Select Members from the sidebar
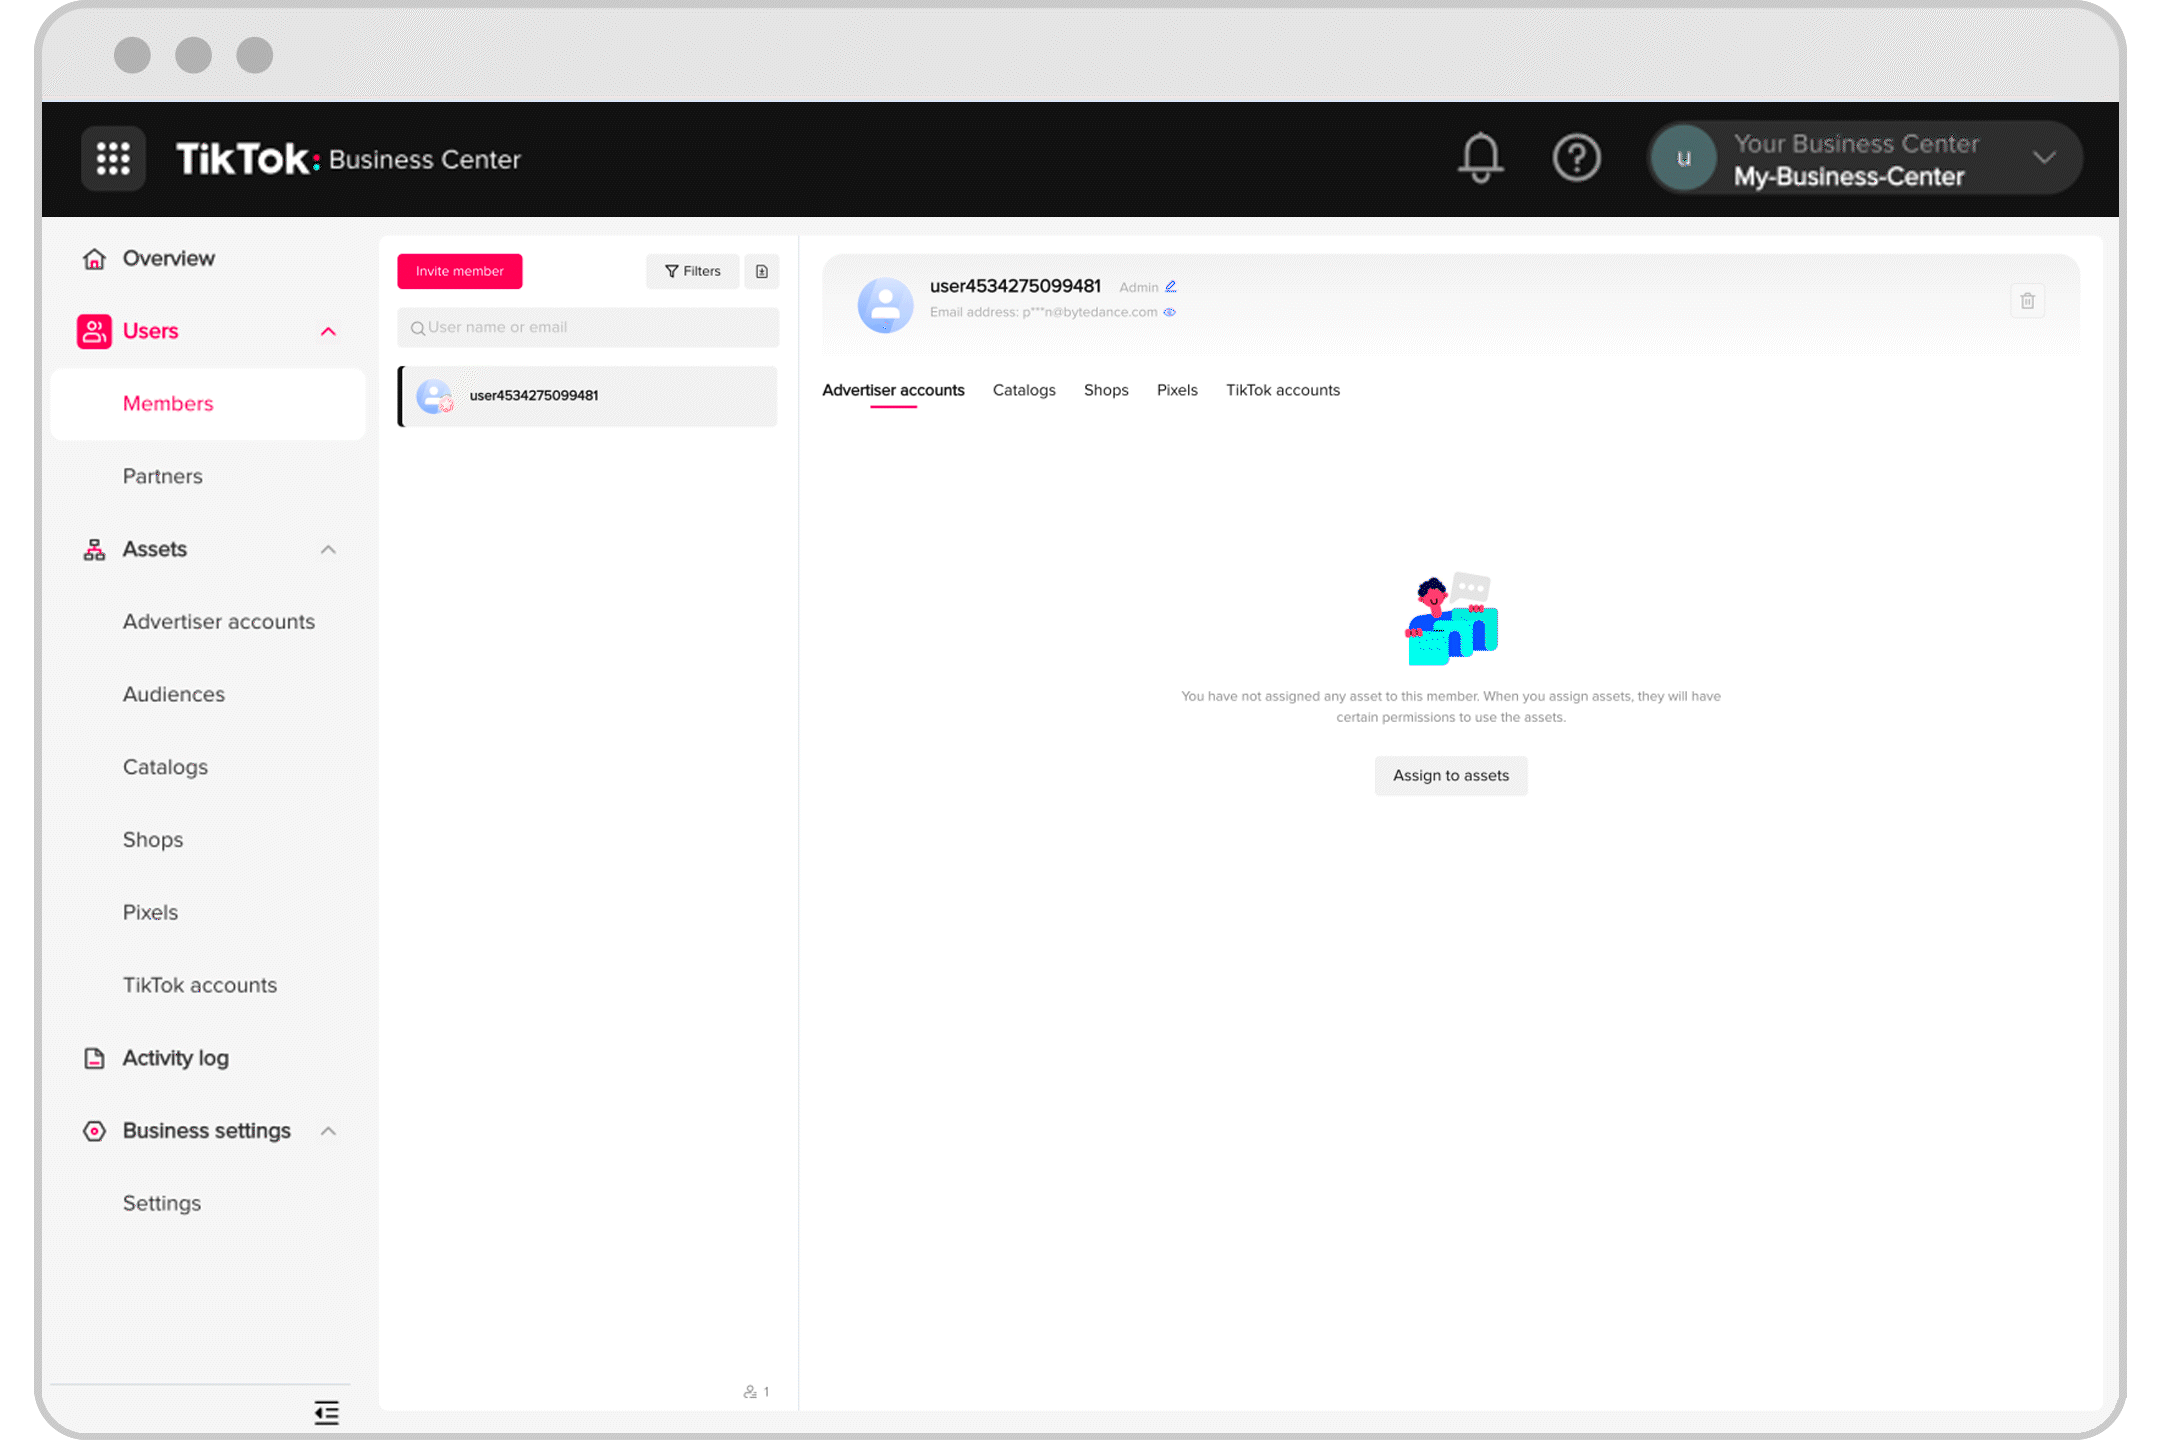Screen dimensions: 2160x1440 (167, 403)
